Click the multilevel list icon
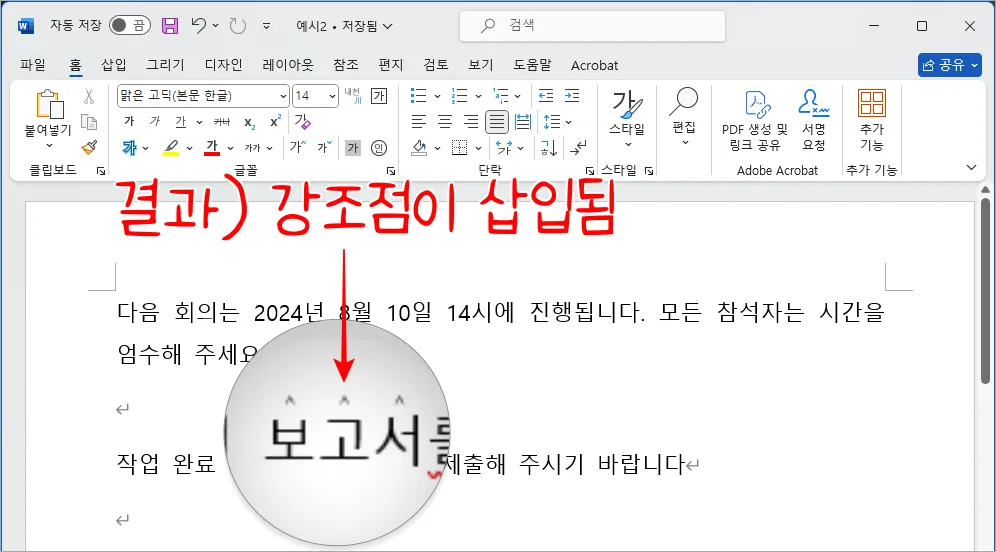This screenshot has width=996, height=552. (x=501, y=96)
